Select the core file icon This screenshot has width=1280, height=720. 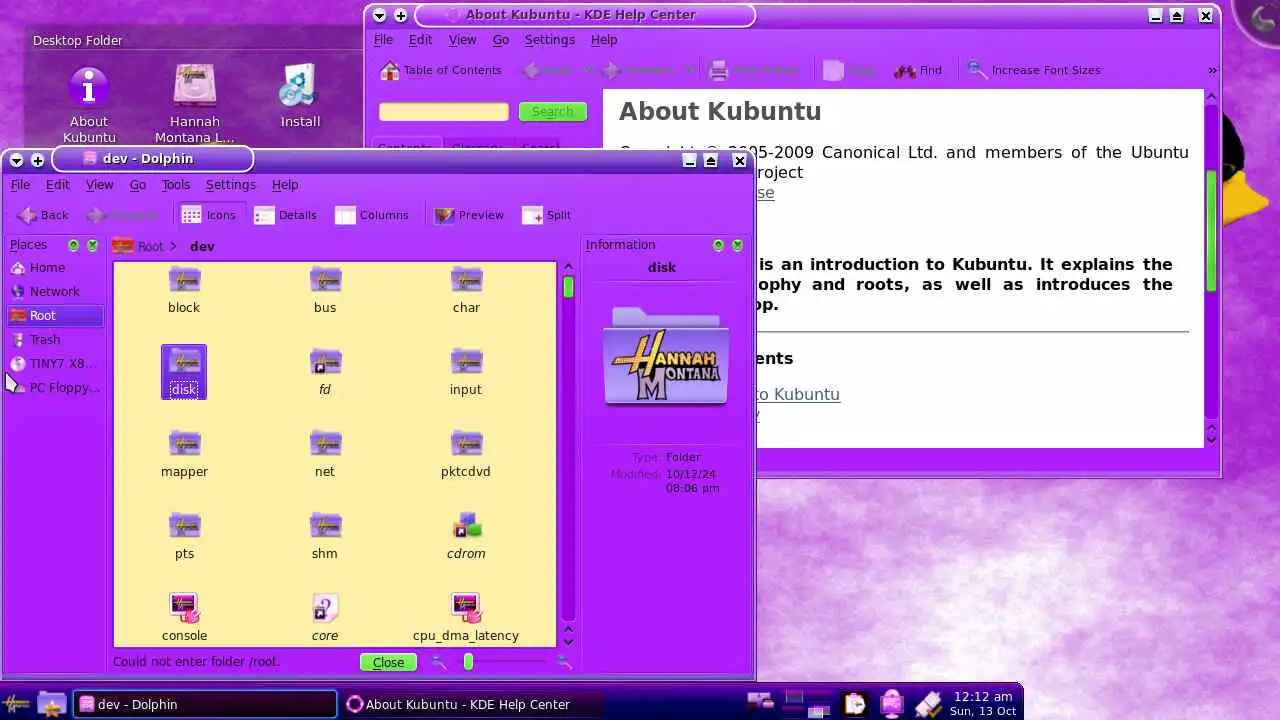pyautogui.click(x=325, y=618)
